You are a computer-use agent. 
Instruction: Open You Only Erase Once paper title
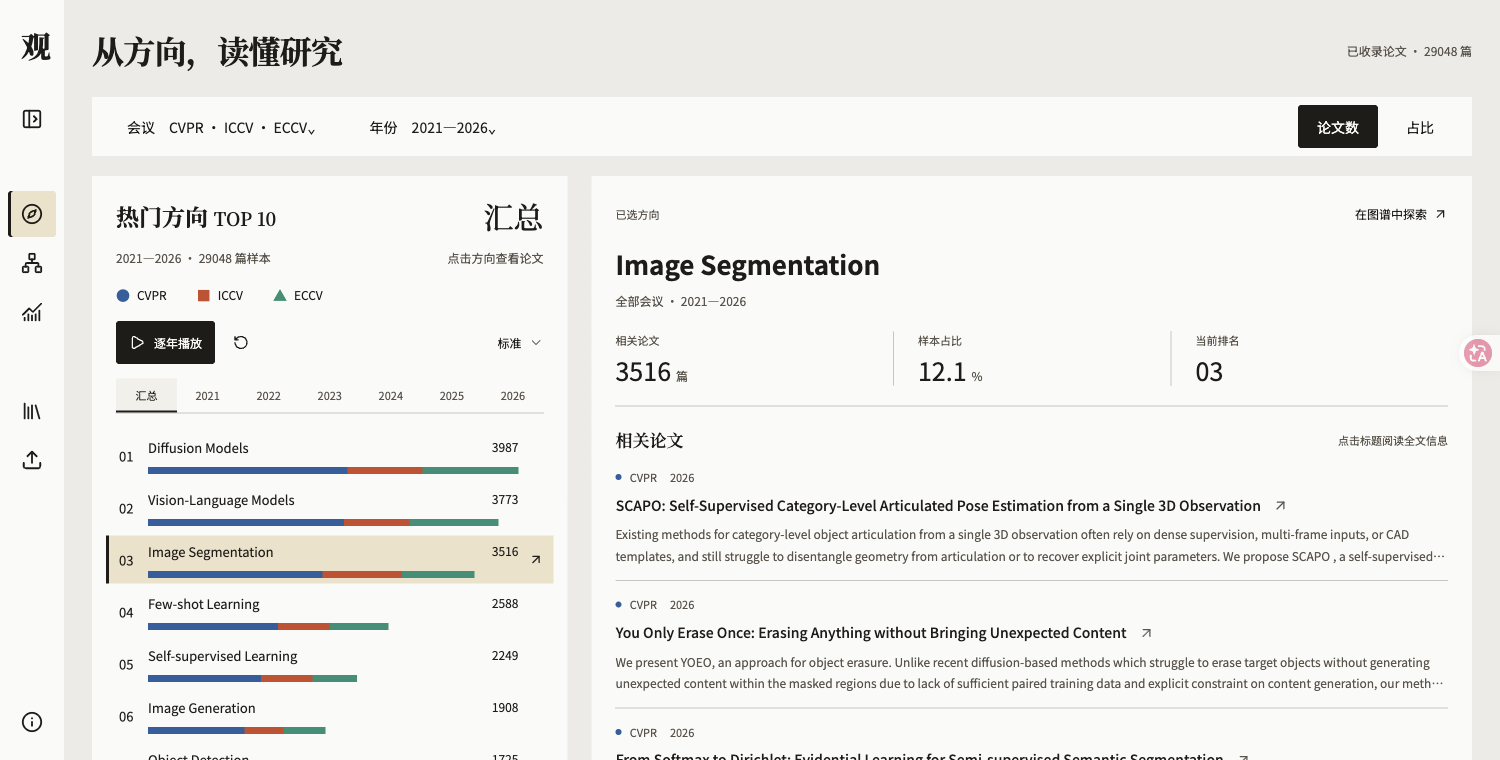point(871,633)
